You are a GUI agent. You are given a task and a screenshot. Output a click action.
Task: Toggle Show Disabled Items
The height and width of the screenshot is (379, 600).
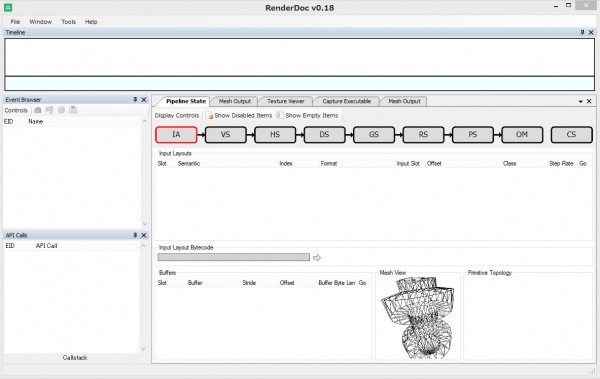tap(239, 115)
